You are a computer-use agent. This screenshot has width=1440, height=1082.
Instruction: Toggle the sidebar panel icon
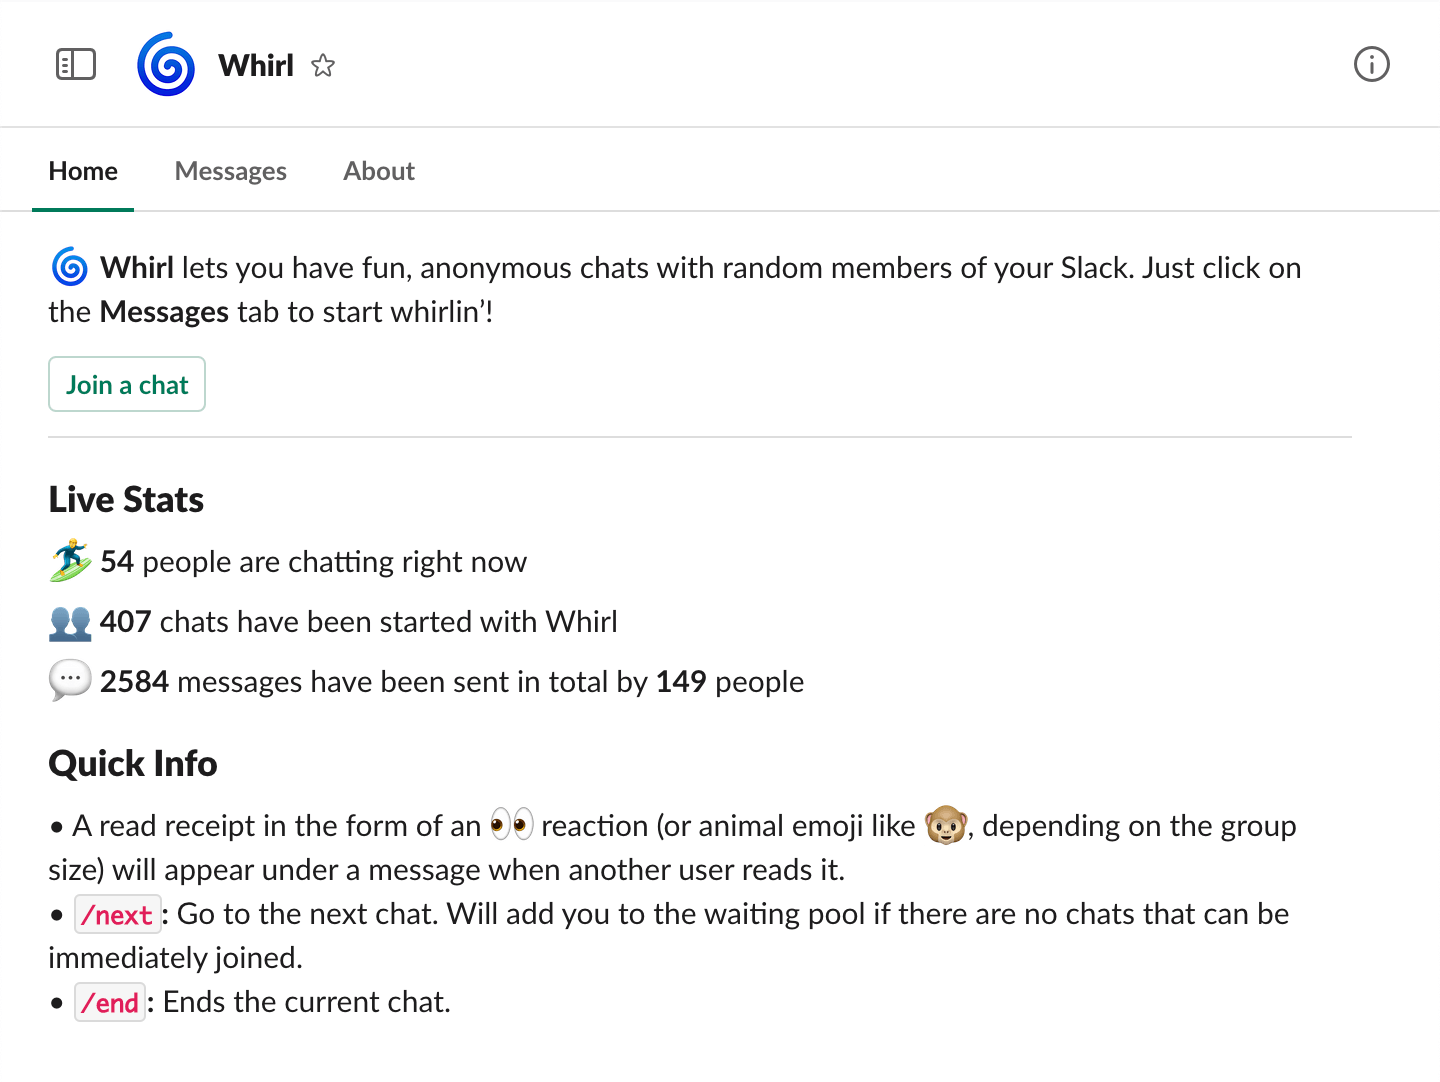pos(76,65)
